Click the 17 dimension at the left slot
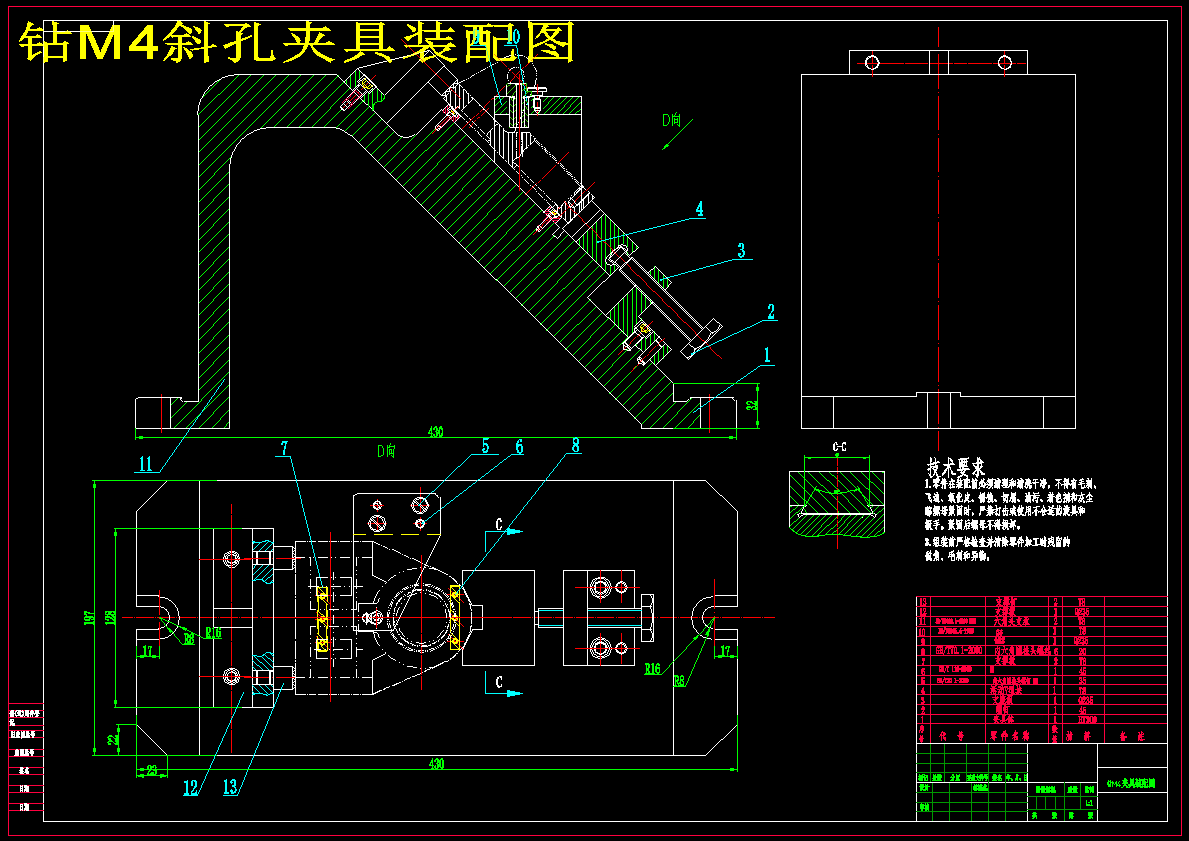The width and height of the screenshot is (1189, 841). click(148, 651)
